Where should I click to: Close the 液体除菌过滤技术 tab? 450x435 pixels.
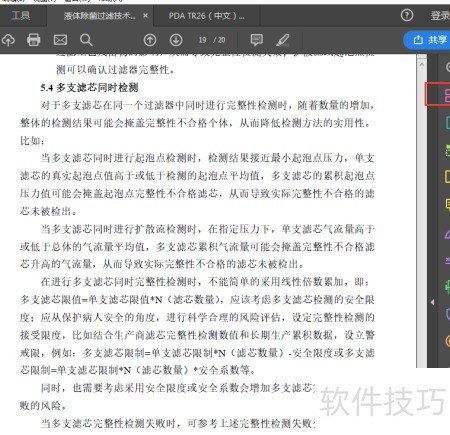[145, 15]
